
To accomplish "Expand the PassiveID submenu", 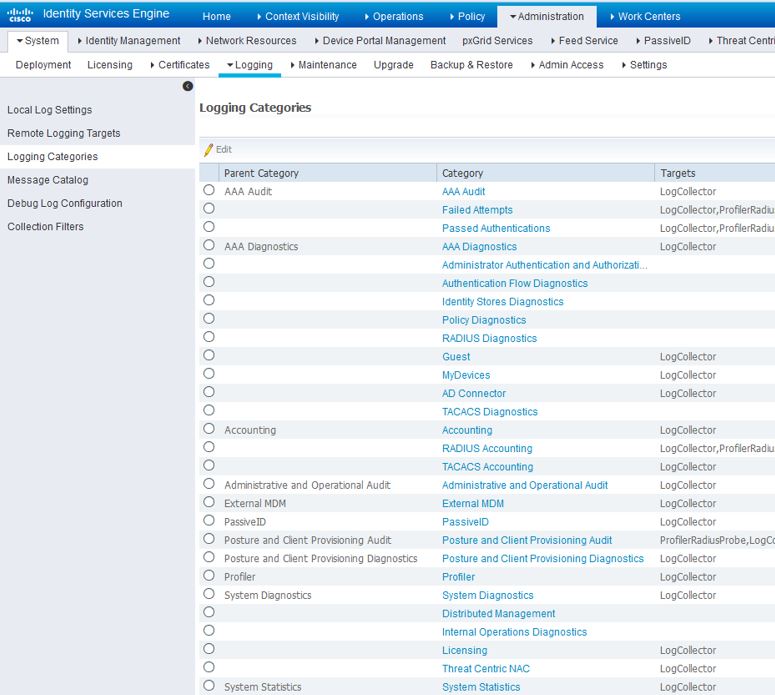I will point(663,41).
